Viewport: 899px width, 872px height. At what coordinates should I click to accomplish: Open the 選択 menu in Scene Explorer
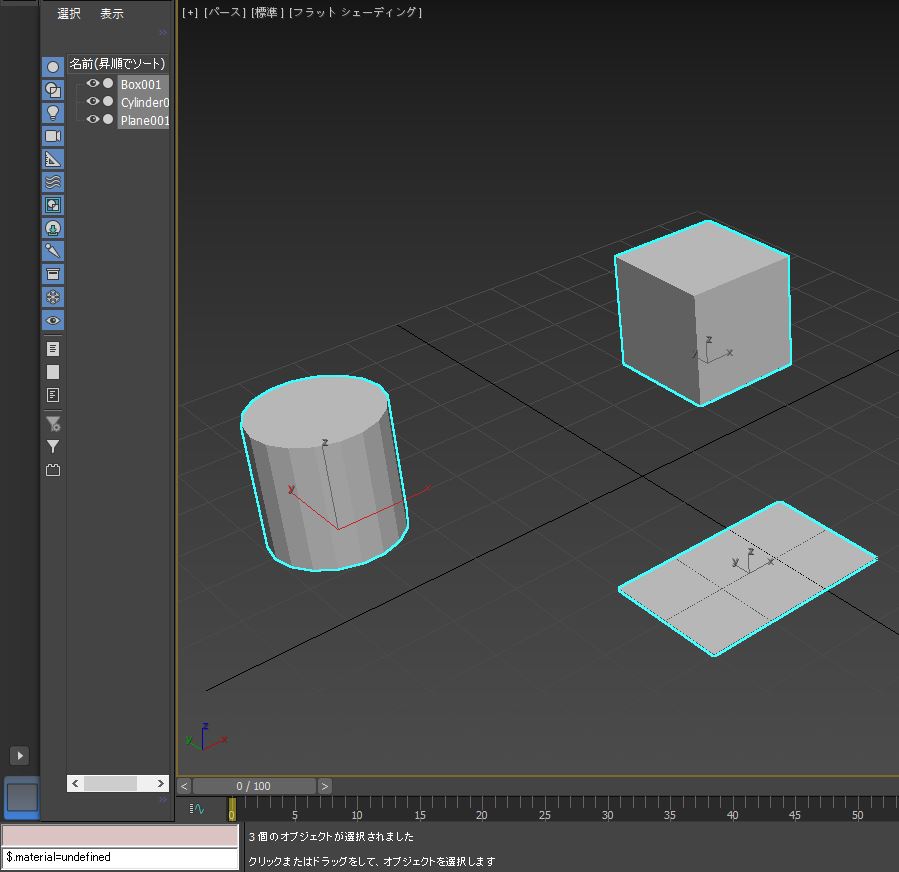point(69,14)
